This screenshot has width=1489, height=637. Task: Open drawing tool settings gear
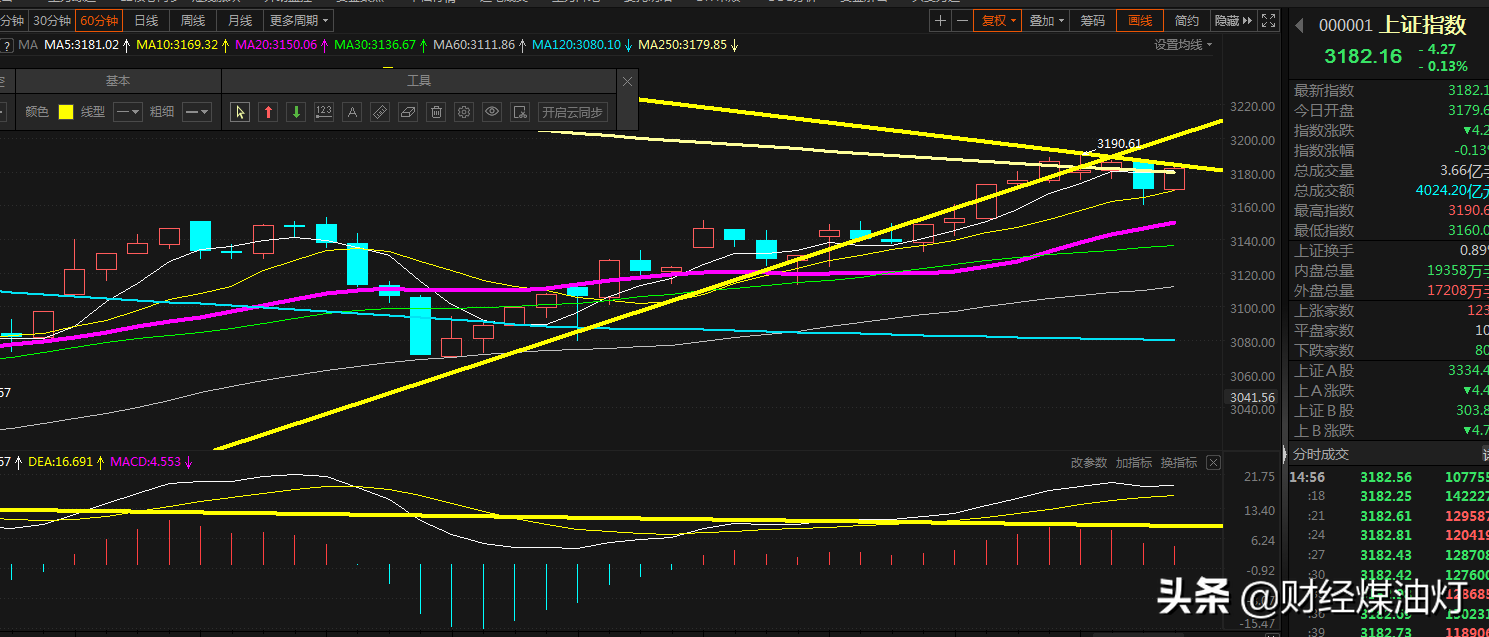click(464, 112)
